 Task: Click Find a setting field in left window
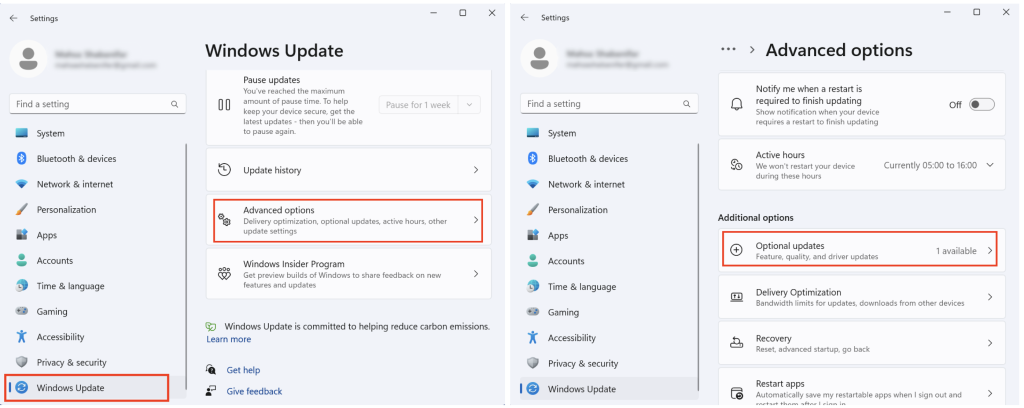click(98, 104)
